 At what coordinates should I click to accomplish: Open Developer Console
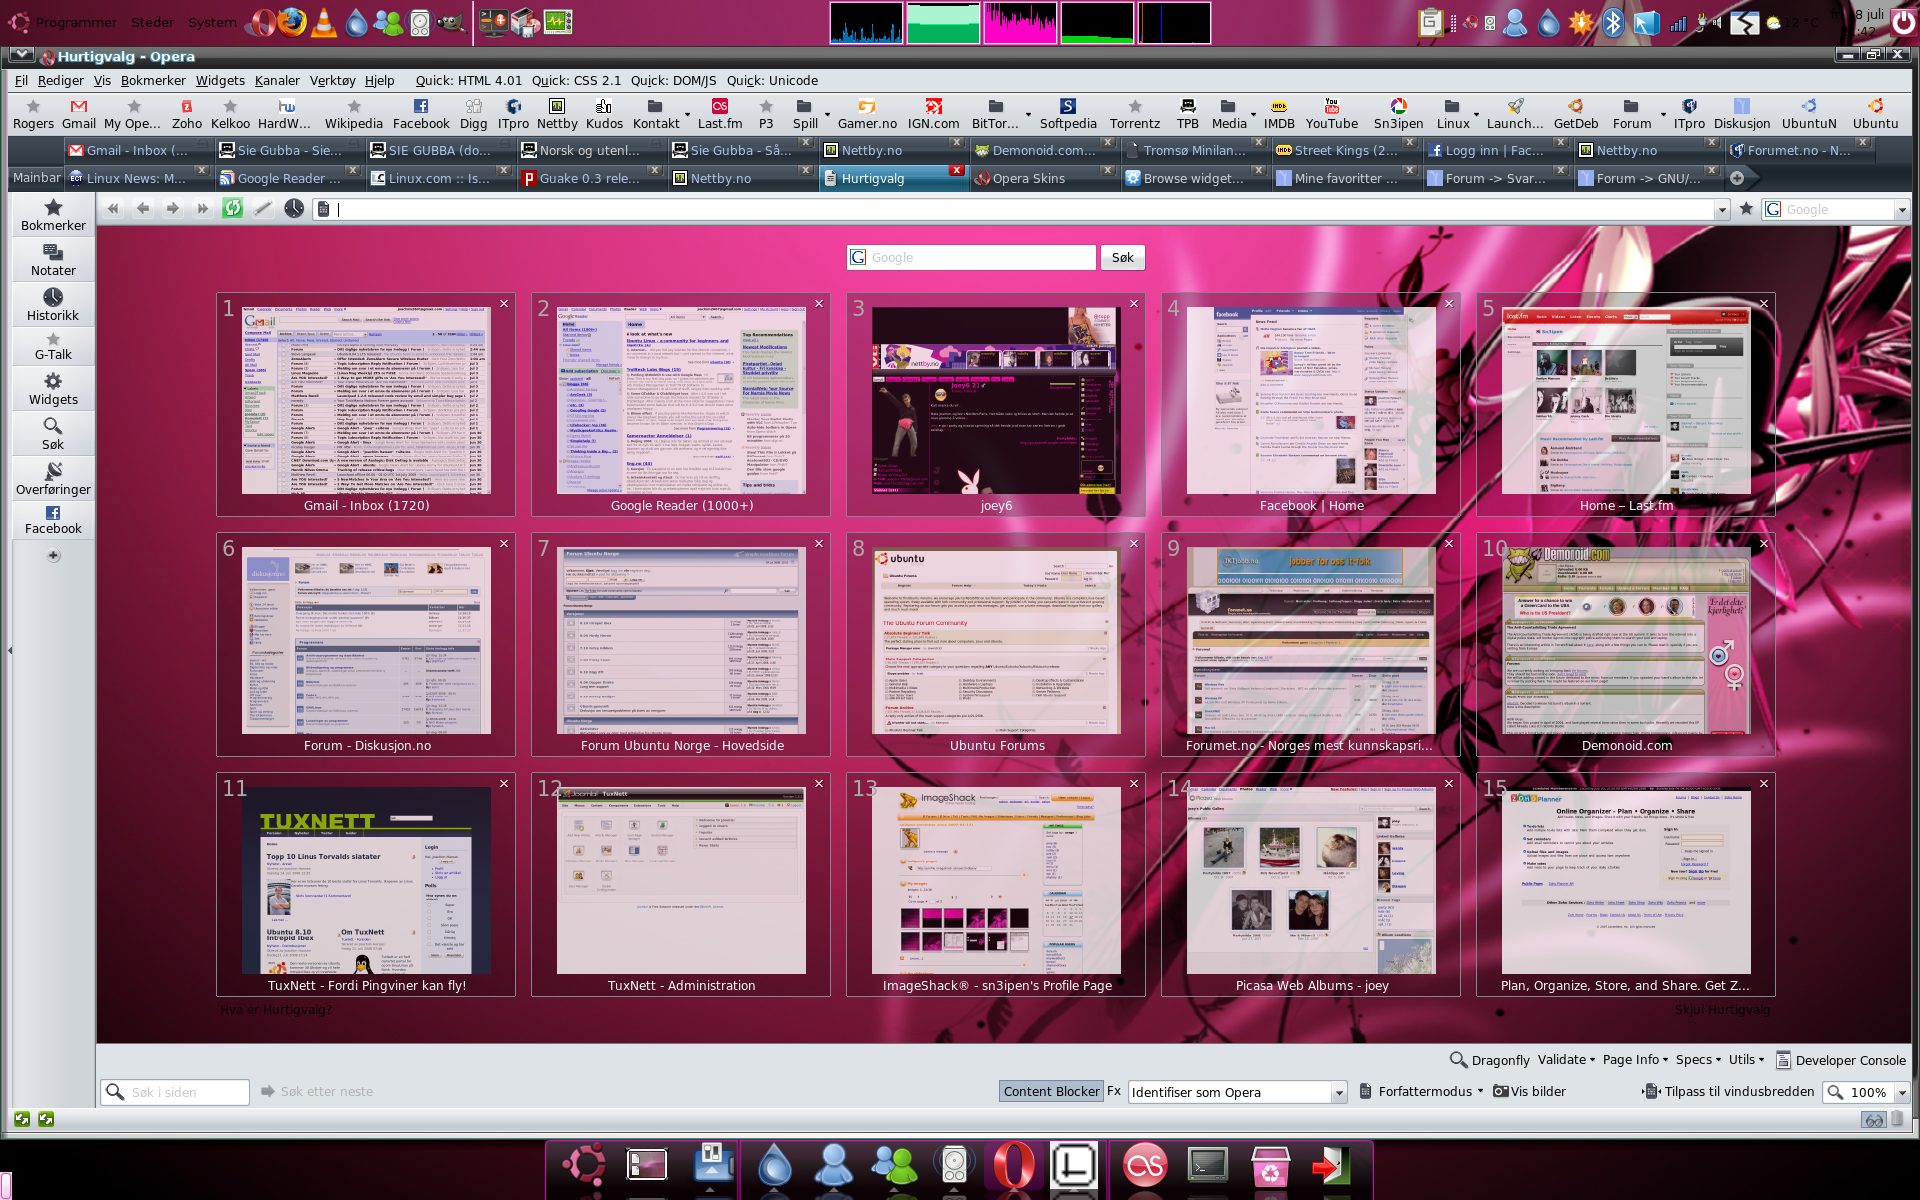coord(1841,1060)
